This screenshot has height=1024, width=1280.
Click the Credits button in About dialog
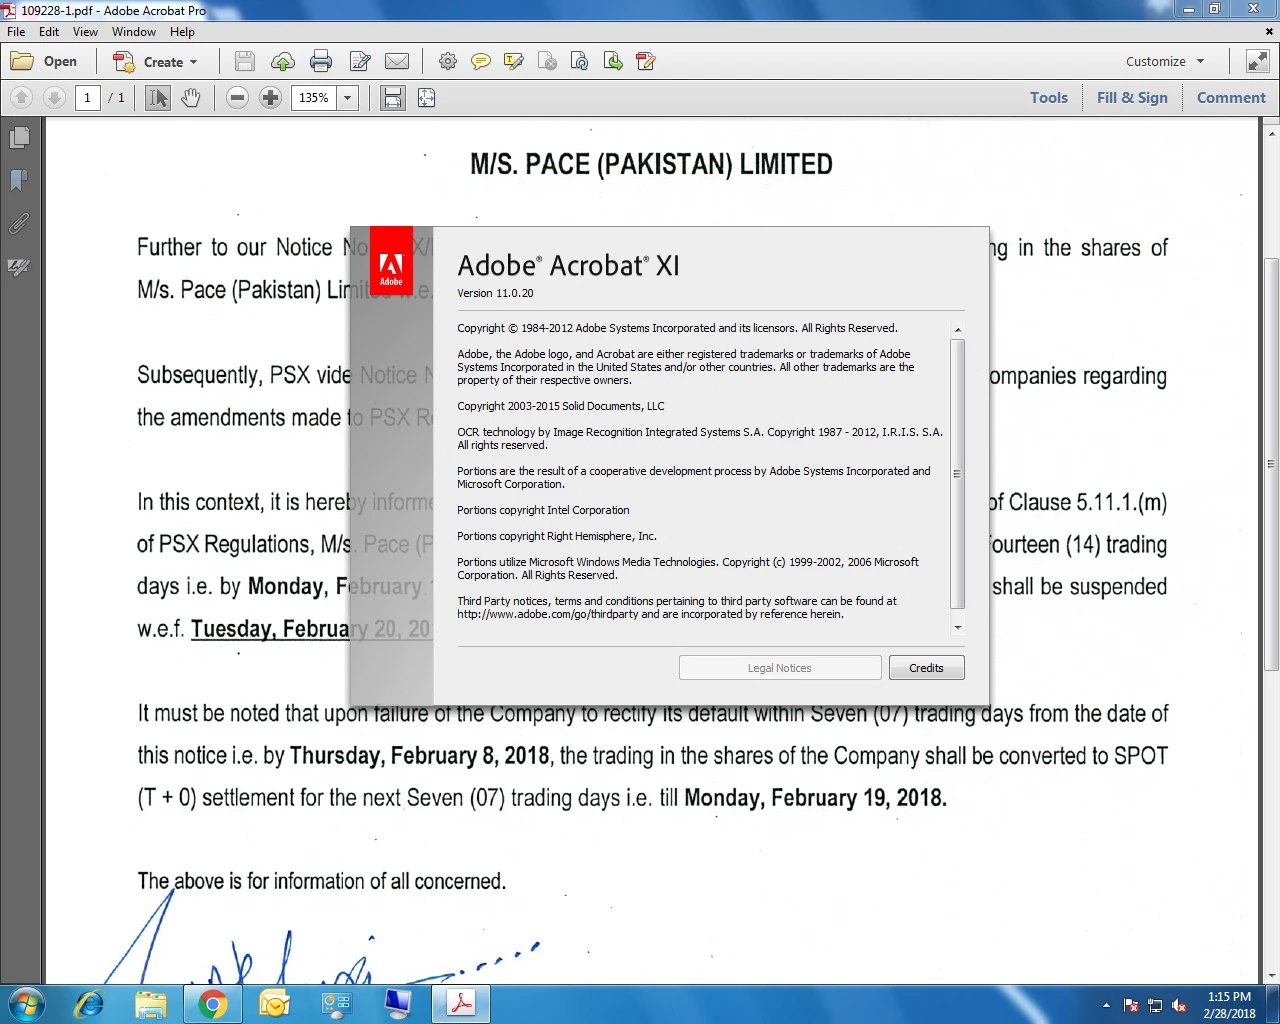[926, 668]
